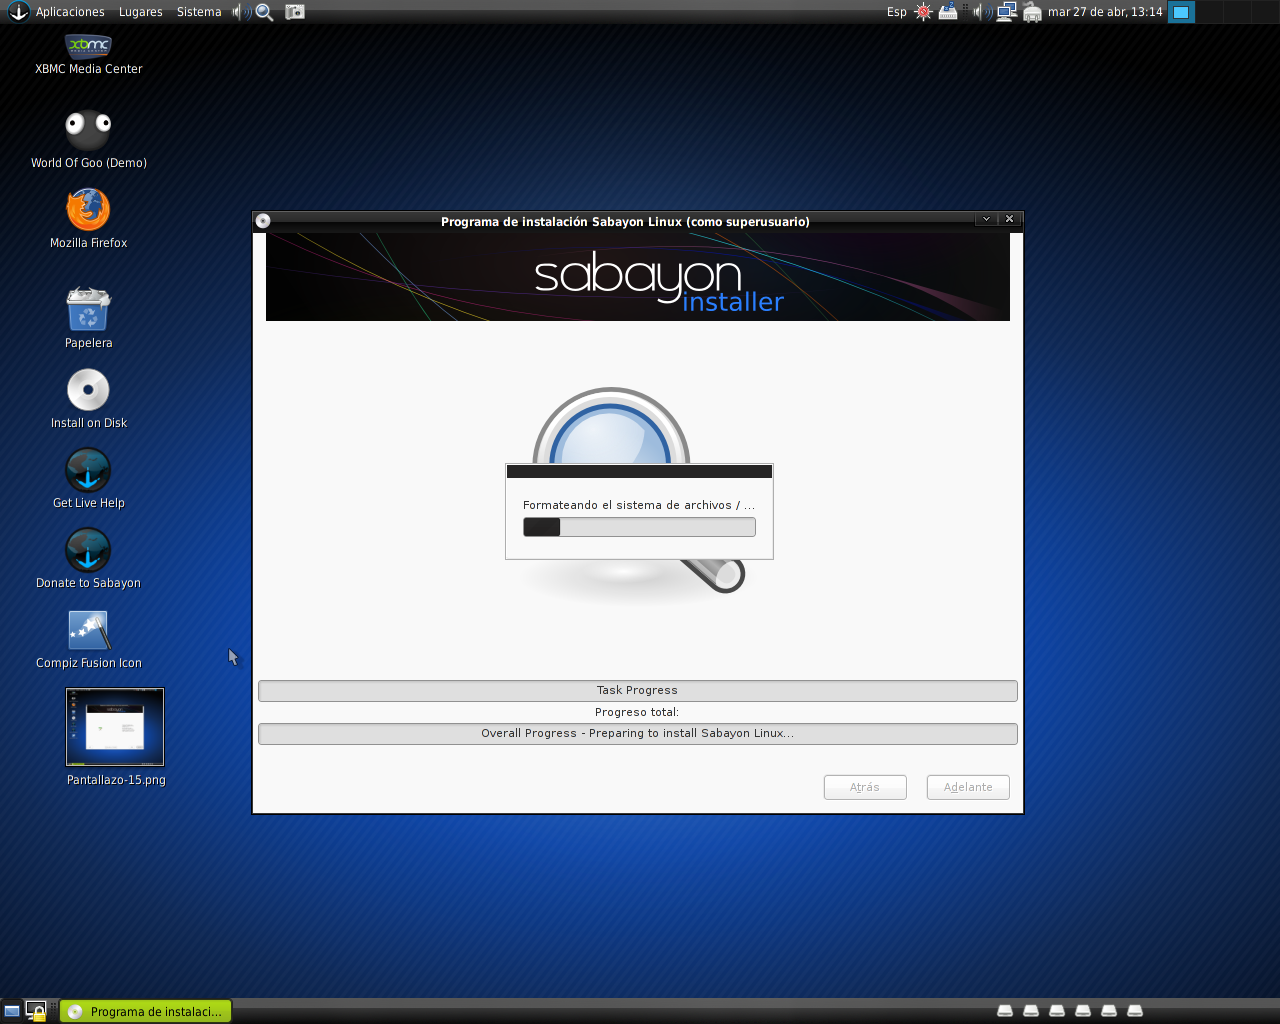This screenshot has width=1280, height=1024.
Task: Open the network computers tray icon
Action: click(1007, 12)
